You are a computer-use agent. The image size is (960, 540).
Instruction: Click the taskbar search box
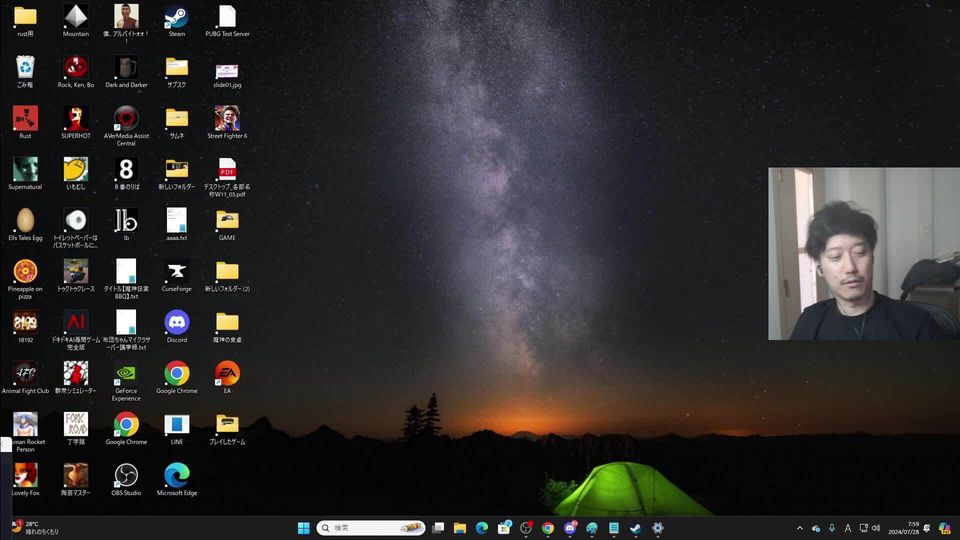pyautogui.click(x=370, y=528)
